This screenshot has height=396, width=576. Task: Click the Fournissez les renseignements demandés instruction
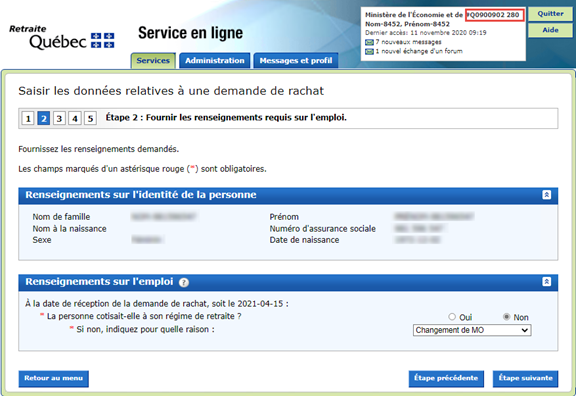coord(98,149)
